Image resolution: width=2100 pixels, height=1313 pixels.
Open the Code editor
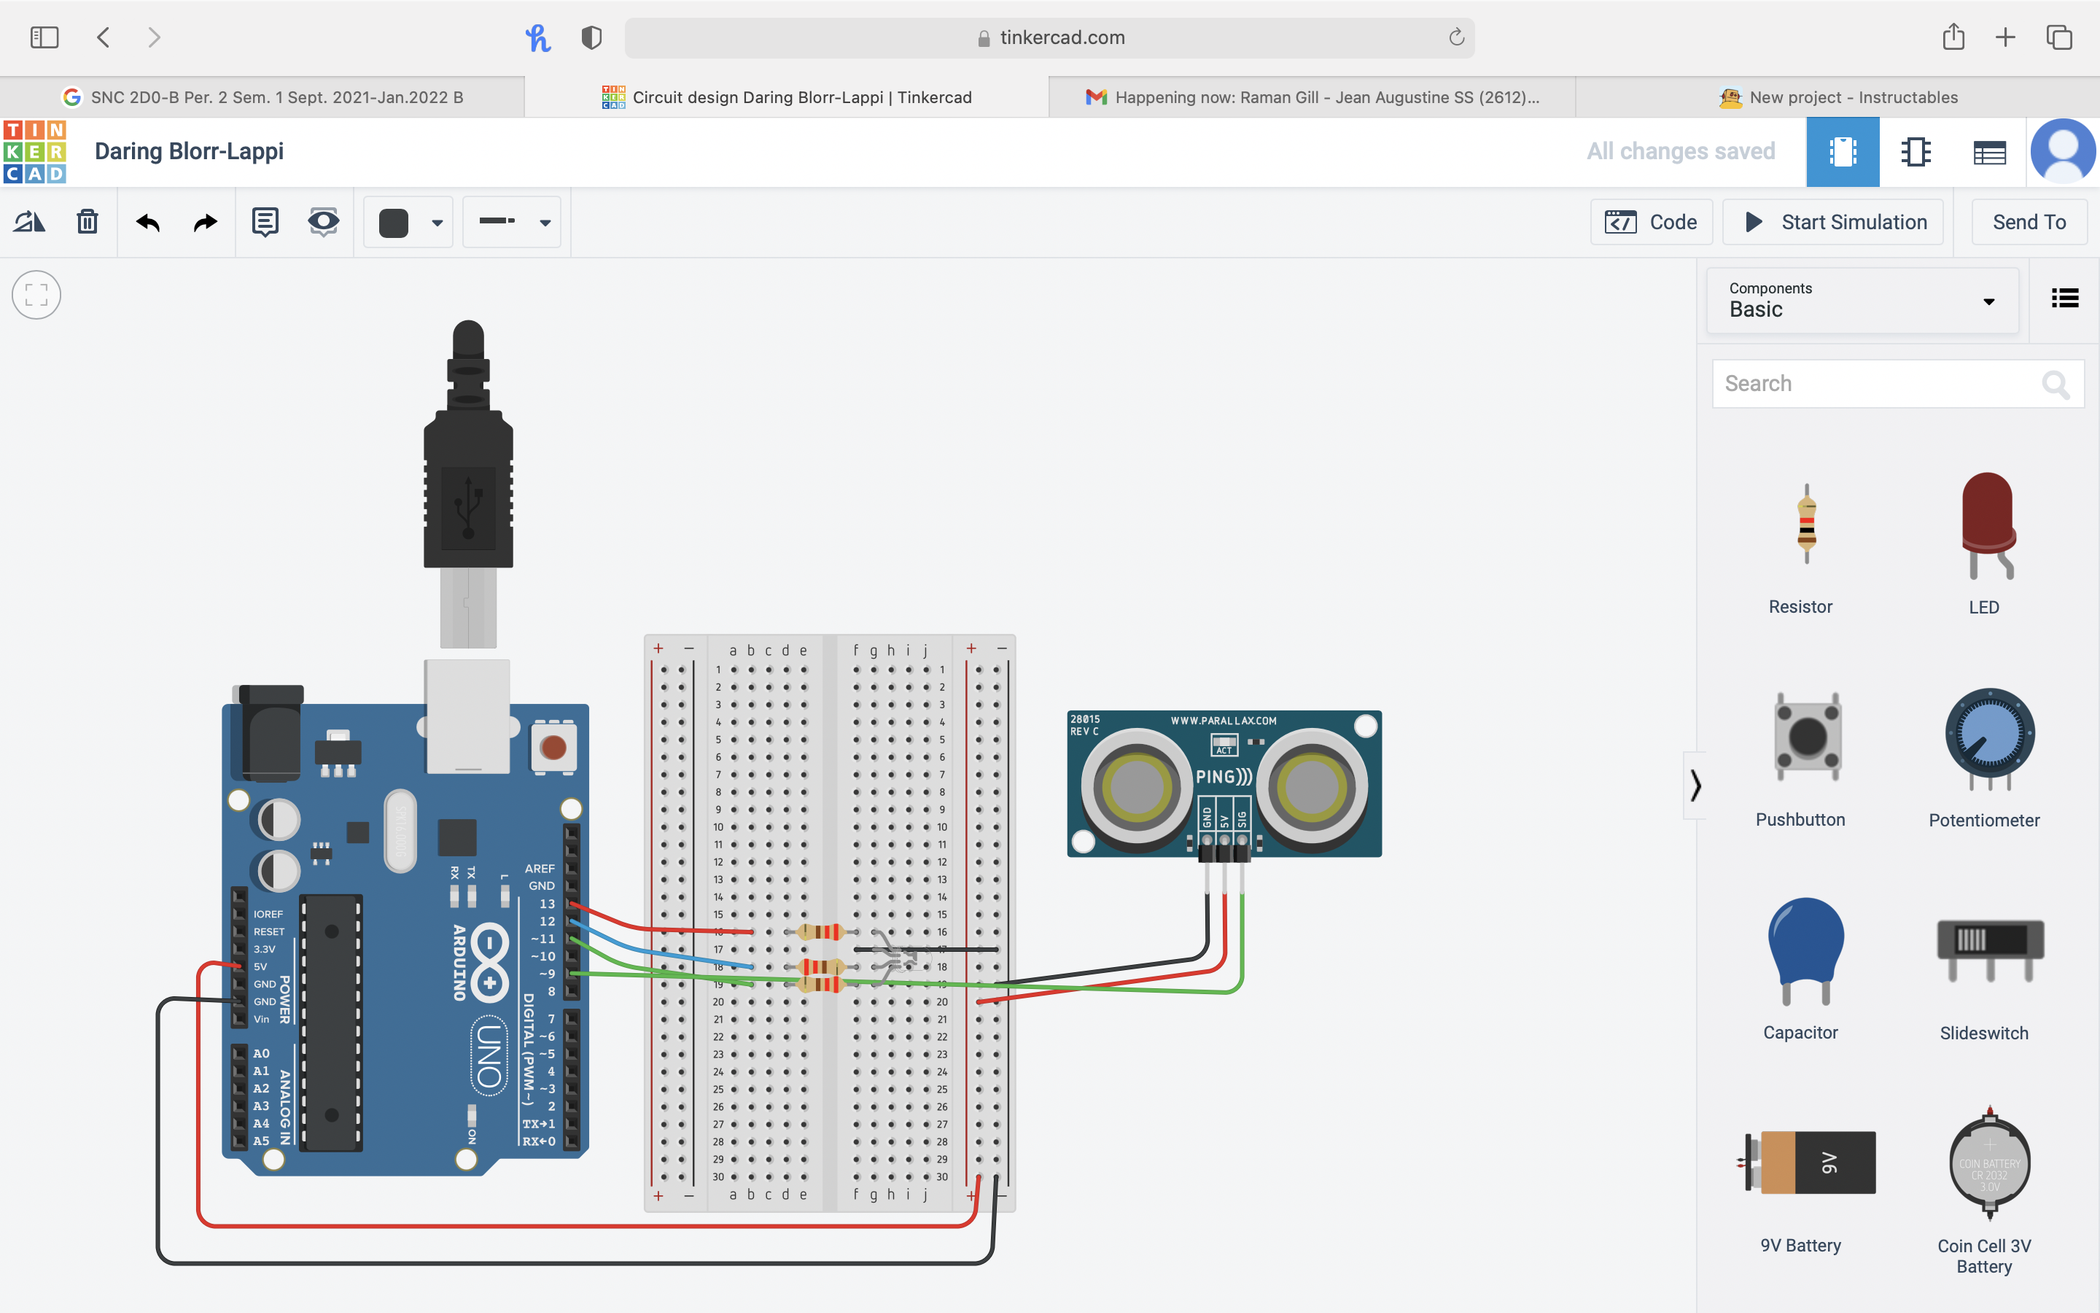tap(1651, 221)
